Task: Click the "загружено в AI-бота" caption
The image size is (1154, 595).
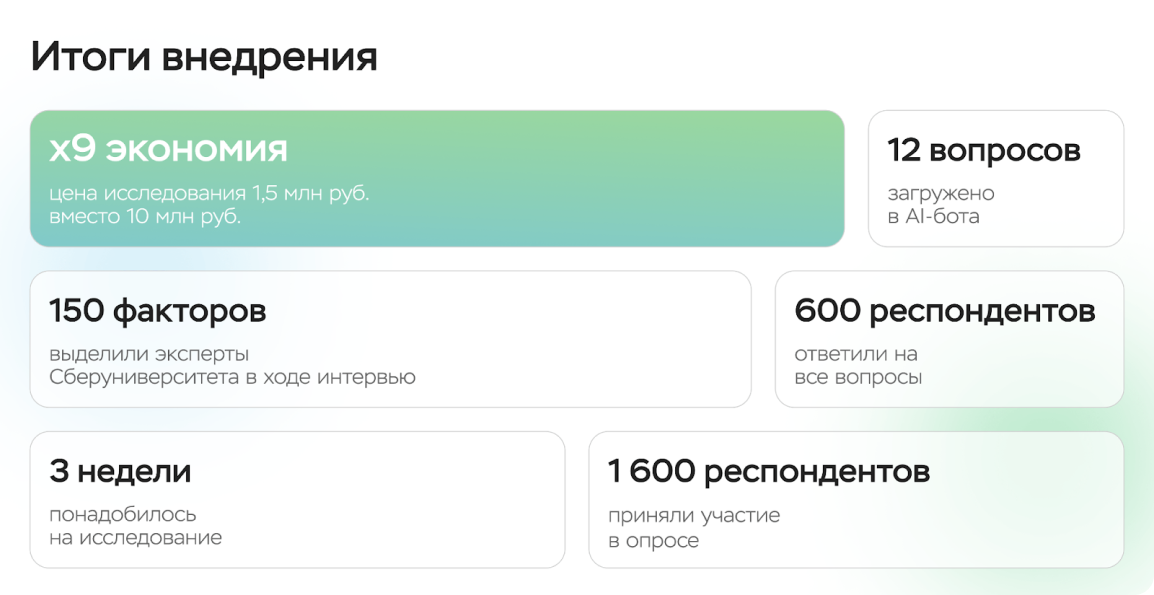Action: [941, 205]
